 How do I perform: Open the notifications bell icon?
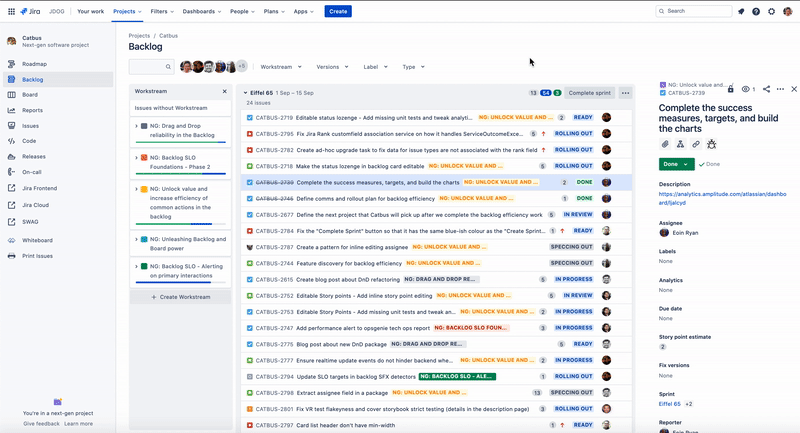point(741,11)
